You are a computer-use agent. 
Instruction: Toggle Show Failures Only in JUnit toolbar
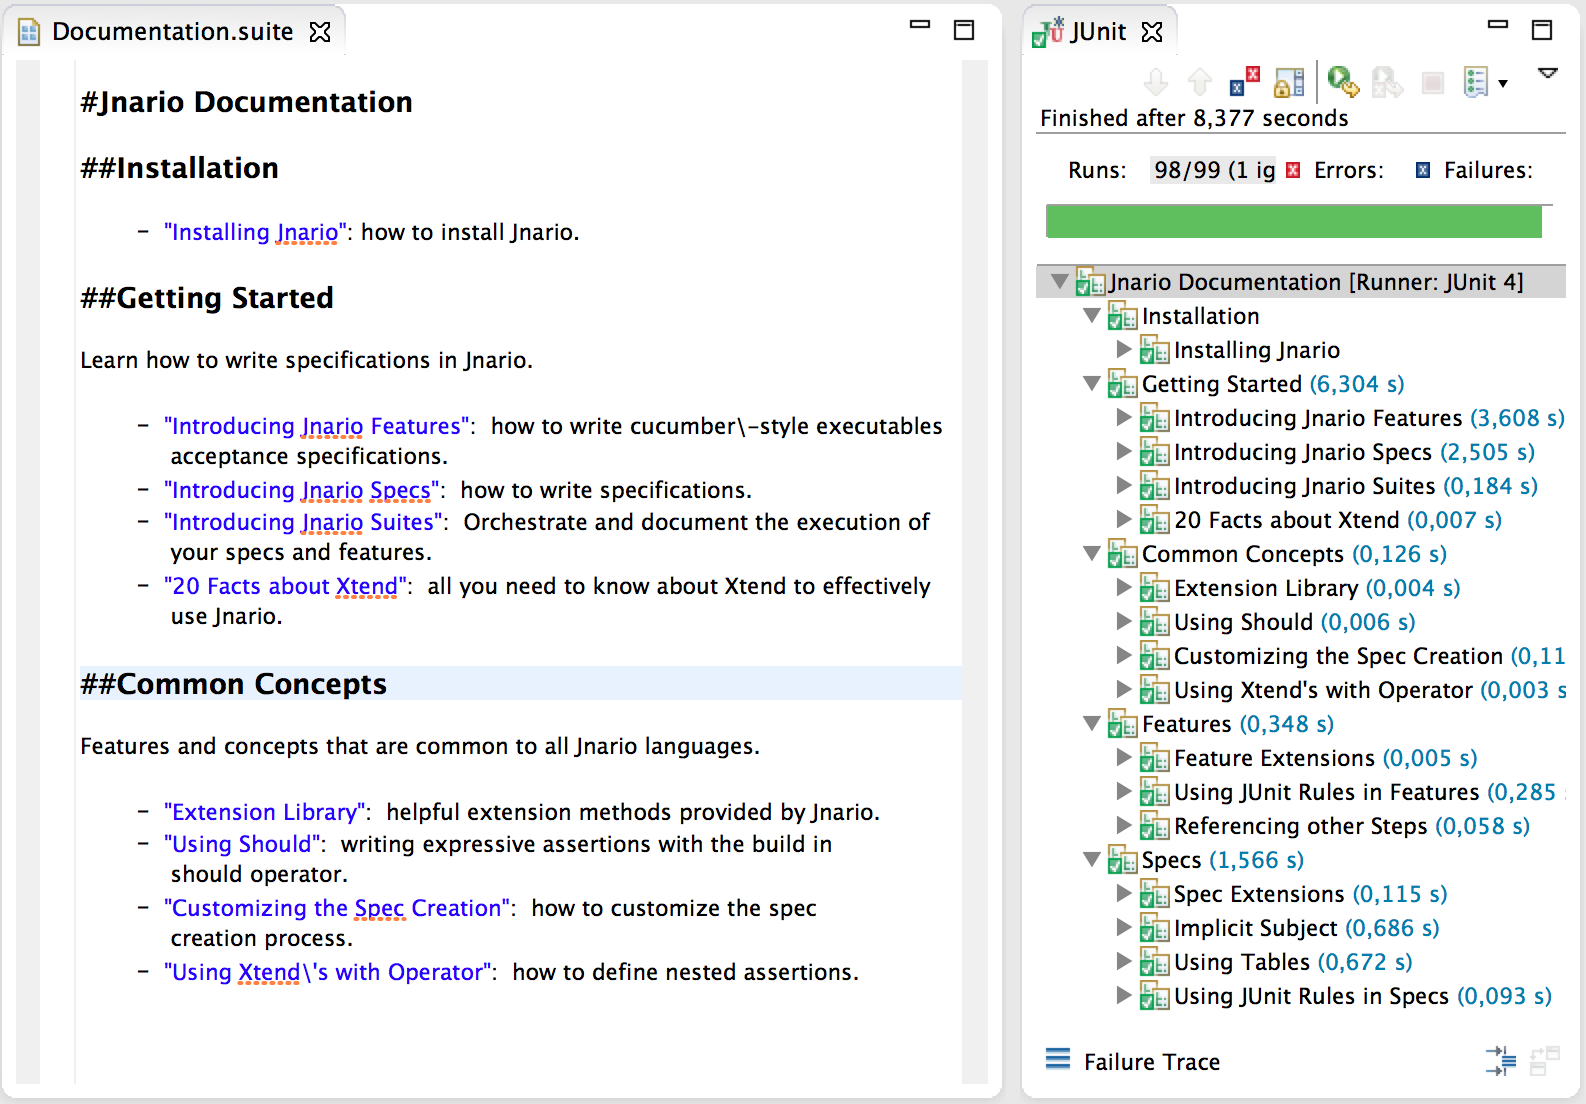click(x=1244, y=82)
